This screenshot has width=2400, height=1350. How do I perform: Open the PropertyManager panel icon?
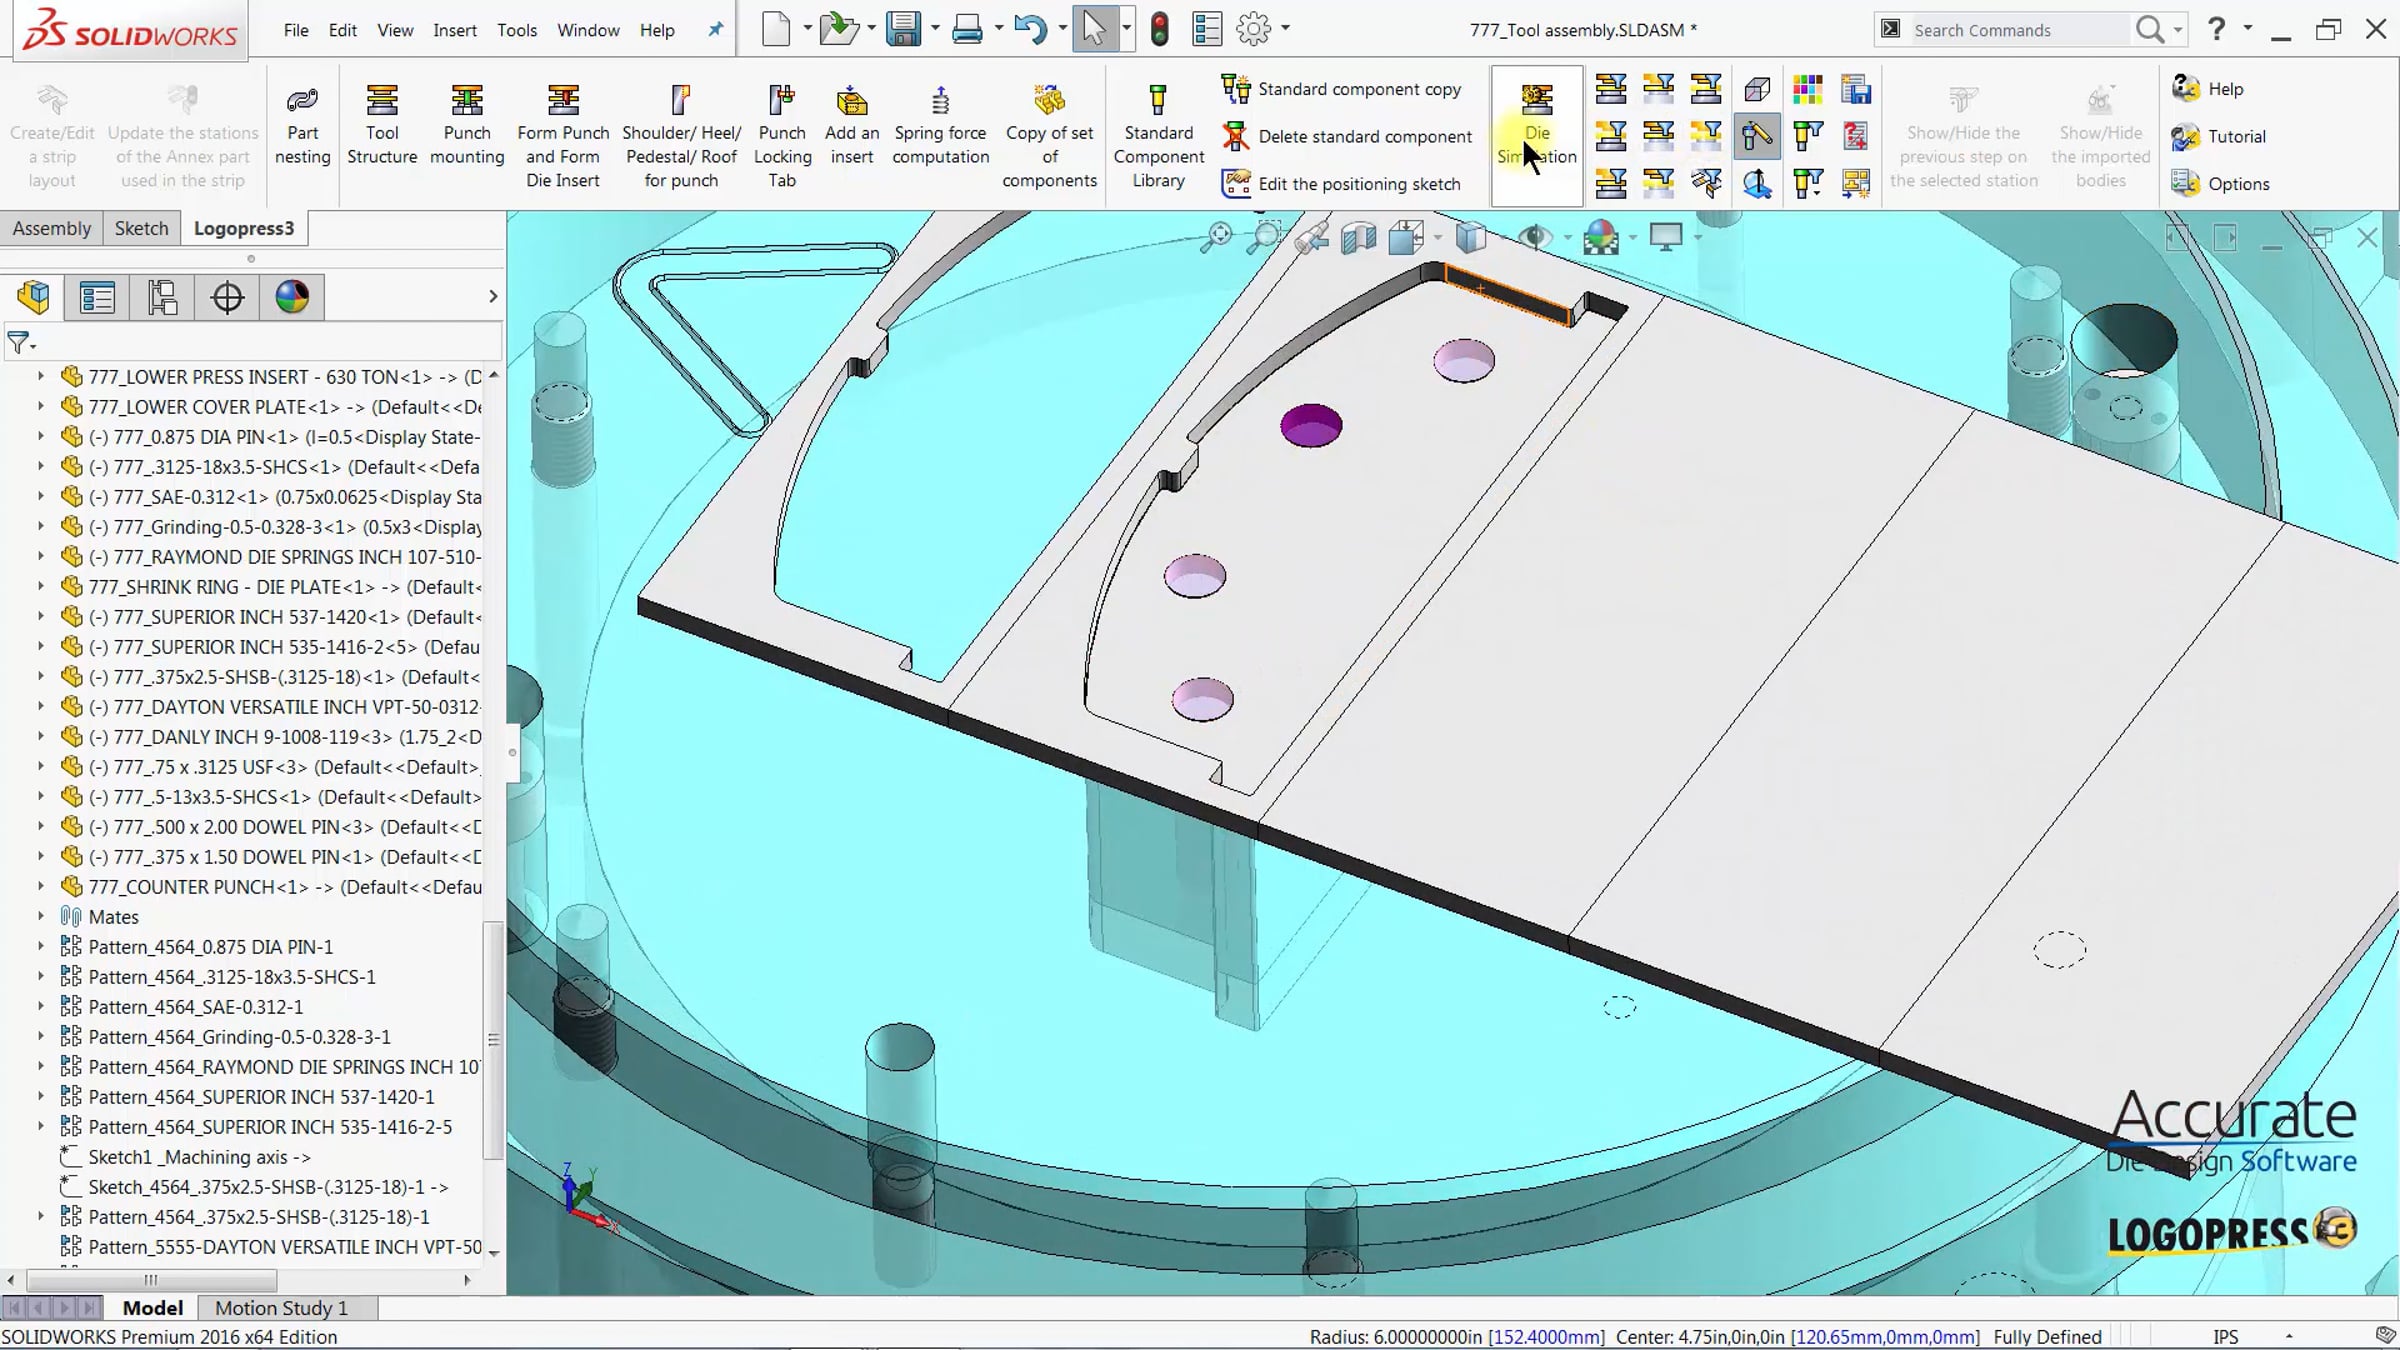tap(97, 297)
